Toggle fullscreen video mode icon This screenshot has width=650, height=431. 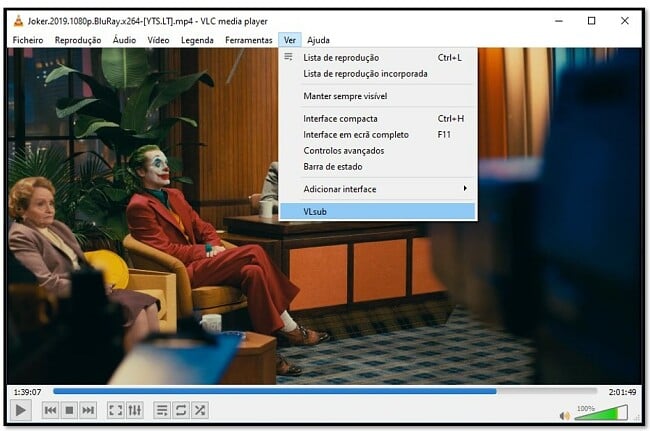point(115,410)
